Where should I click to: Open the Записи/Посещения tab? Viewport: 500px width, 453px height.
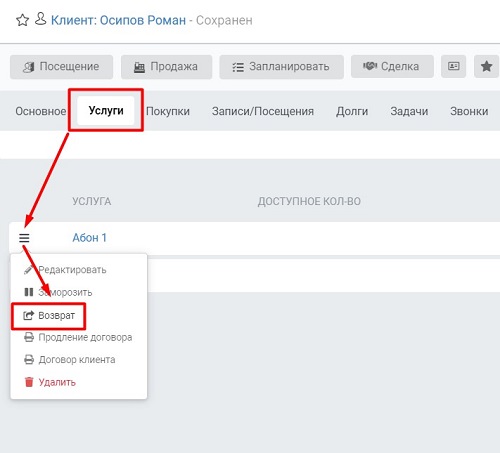click(263, 111)
